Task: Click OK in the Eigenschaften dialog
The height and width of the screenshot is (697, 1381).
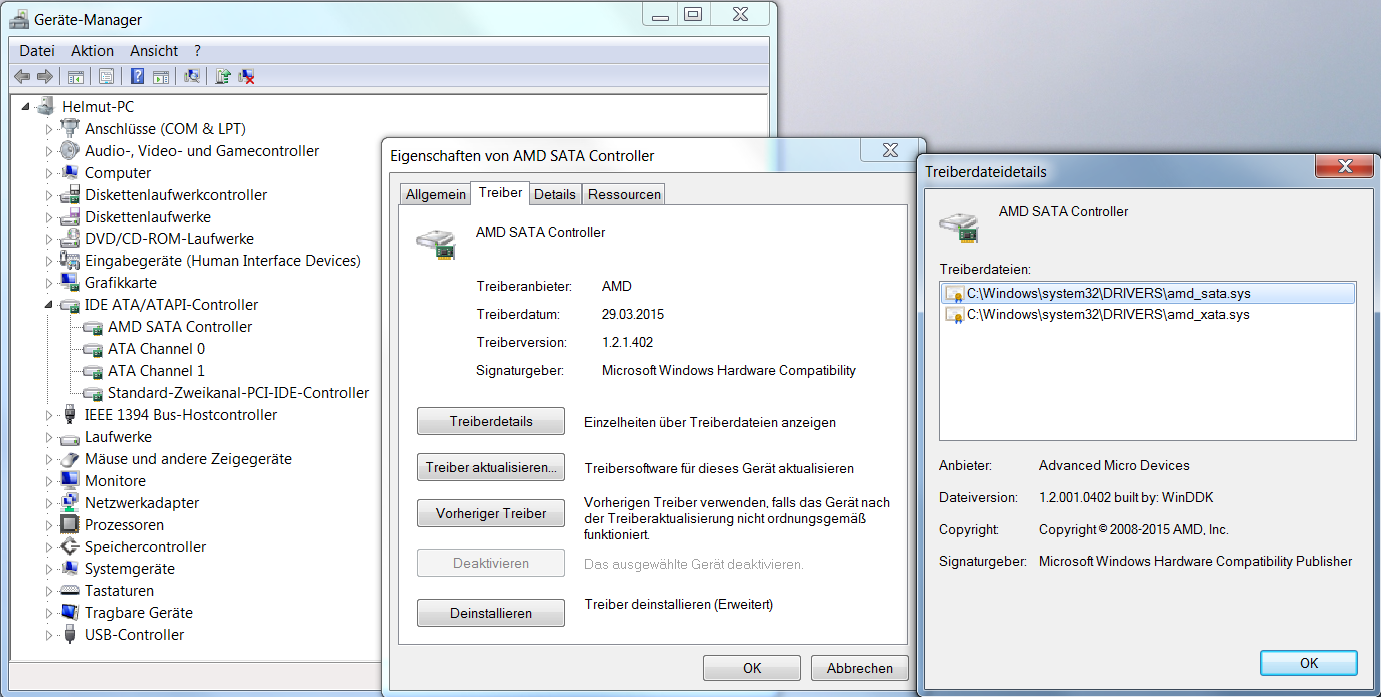Action: click(752, 668)
